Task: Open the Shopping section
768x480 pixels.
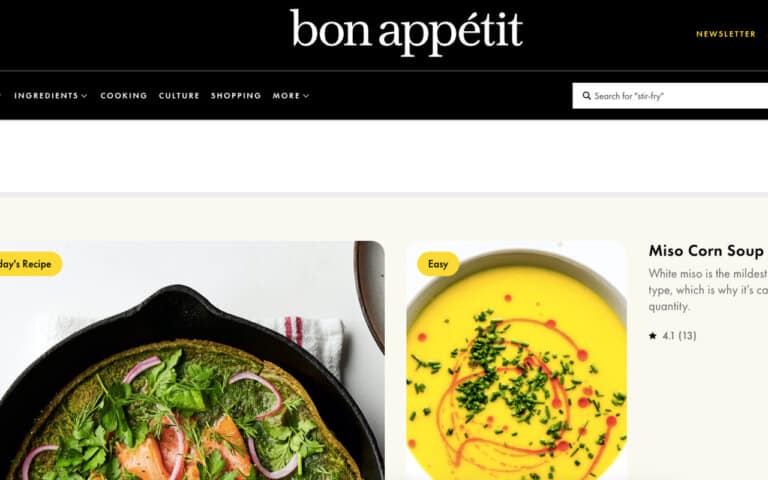Action: click(x=236, y=96)
